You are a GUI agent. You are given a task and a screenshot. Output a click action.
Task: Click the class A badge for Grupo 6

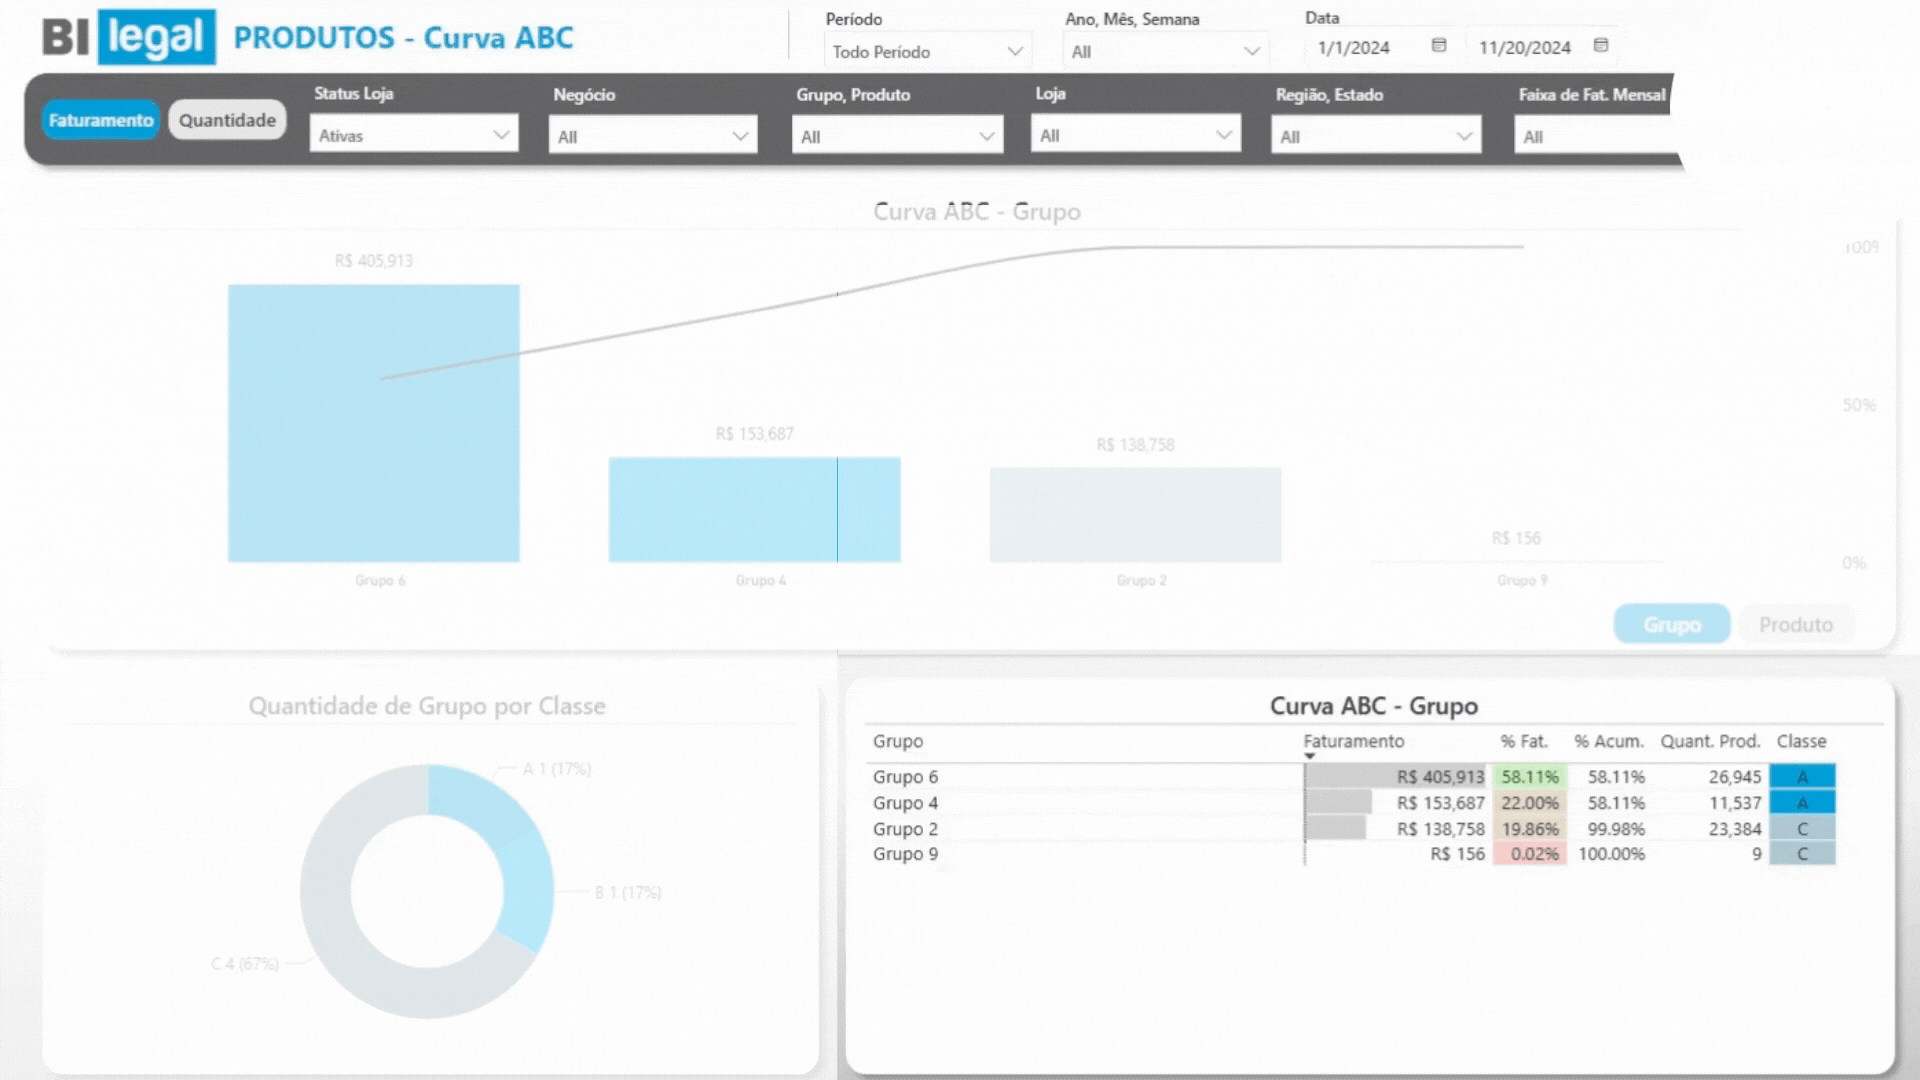(1801, 776)
